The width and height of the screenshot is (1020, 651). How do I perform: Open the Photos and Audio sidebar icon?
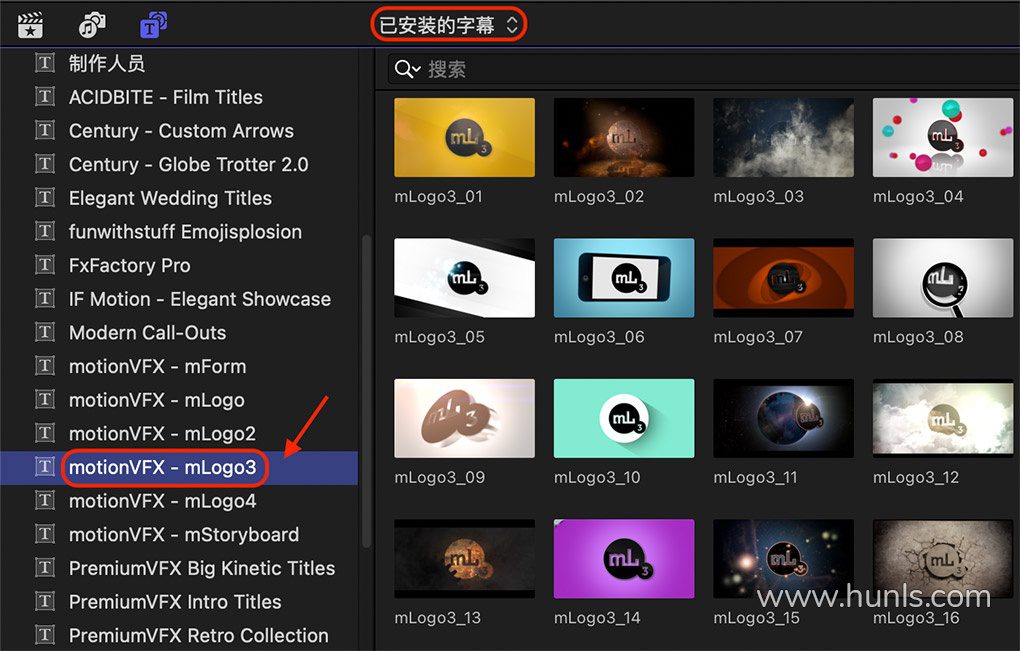[92, 25]
